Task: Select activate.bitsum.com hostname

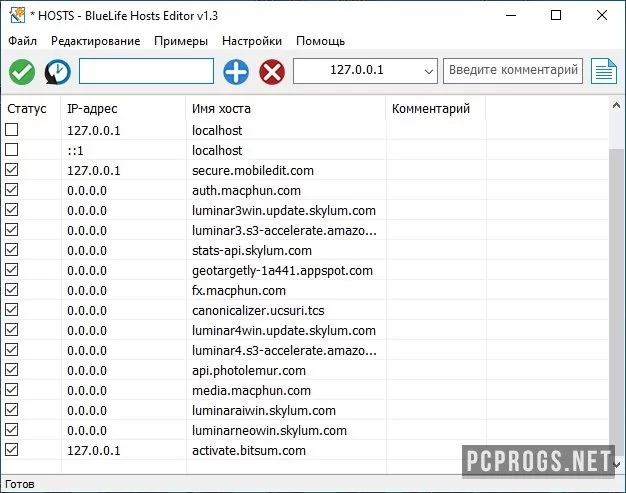Action: [249, 450]
